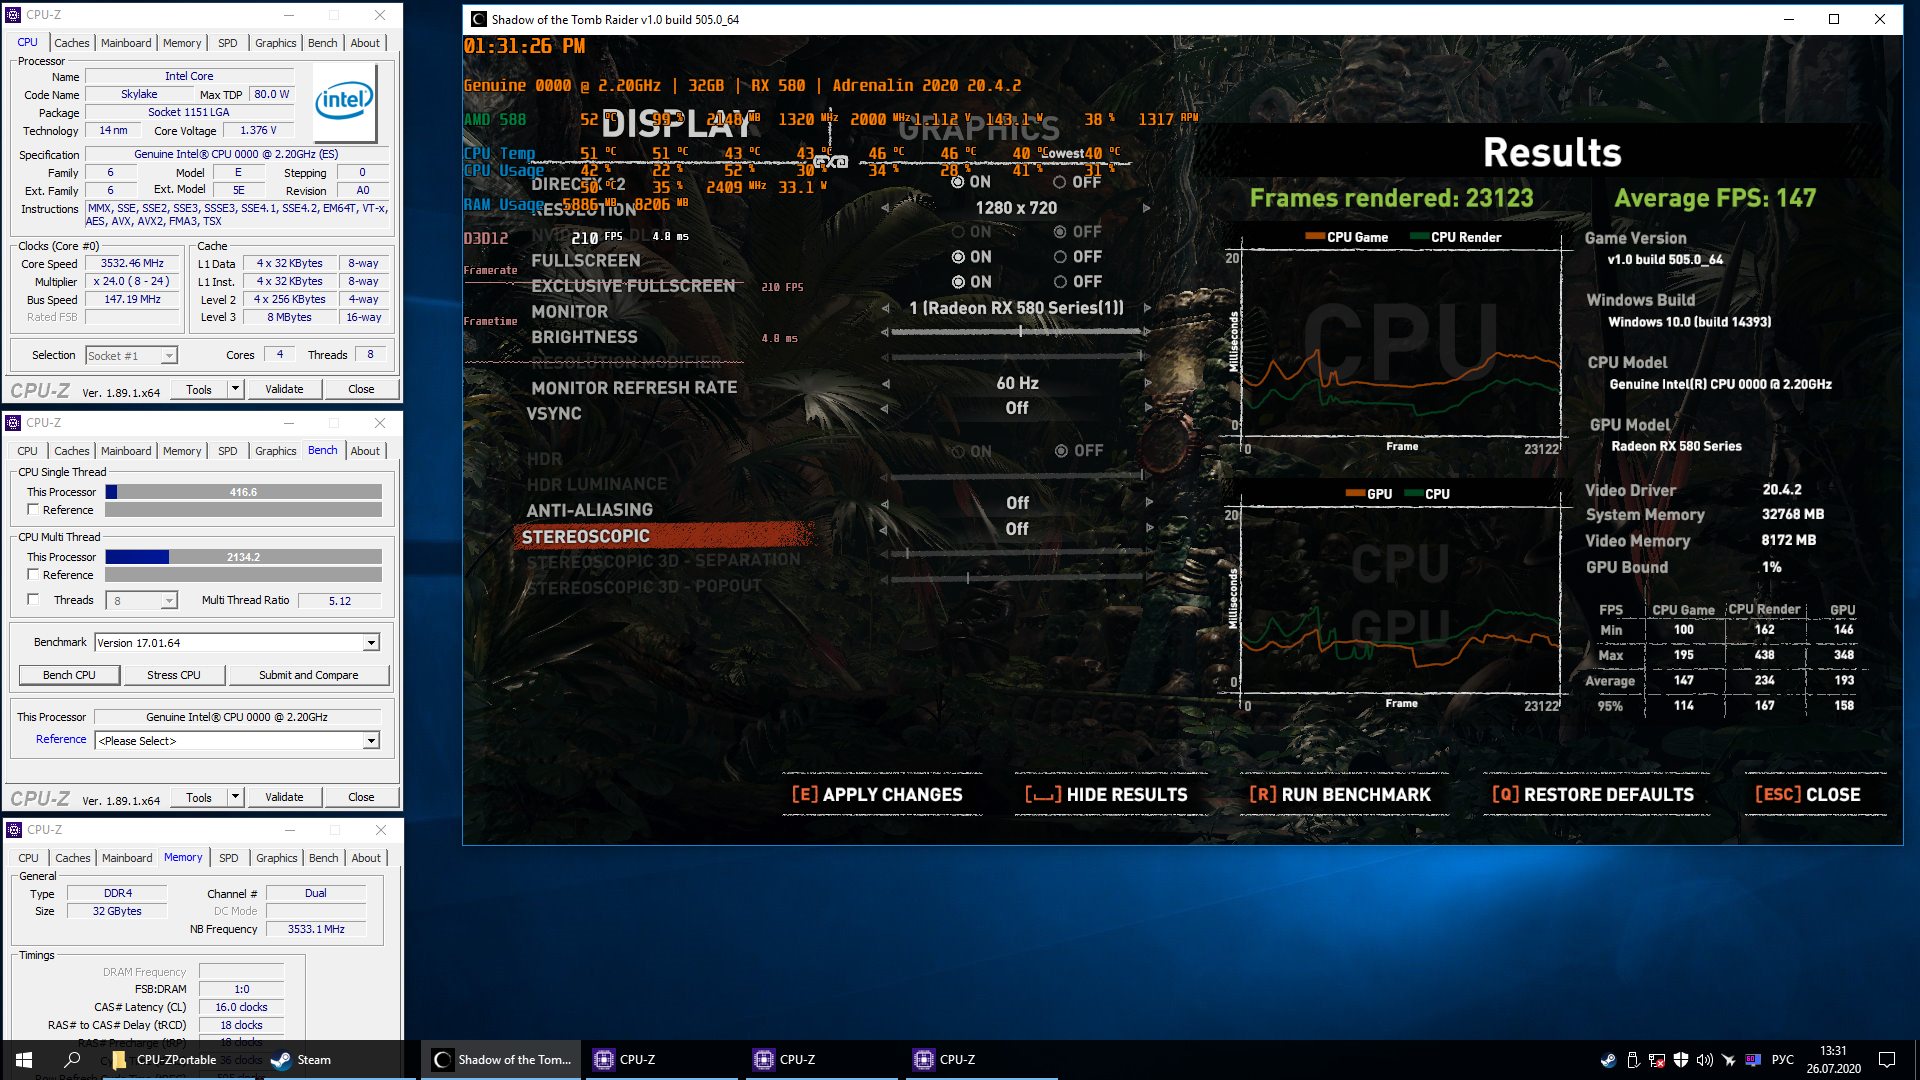Screen dimensions: 1920x1080
Task: Open Mainboard tab in top CPU-Z window
Action: point(126,43)
